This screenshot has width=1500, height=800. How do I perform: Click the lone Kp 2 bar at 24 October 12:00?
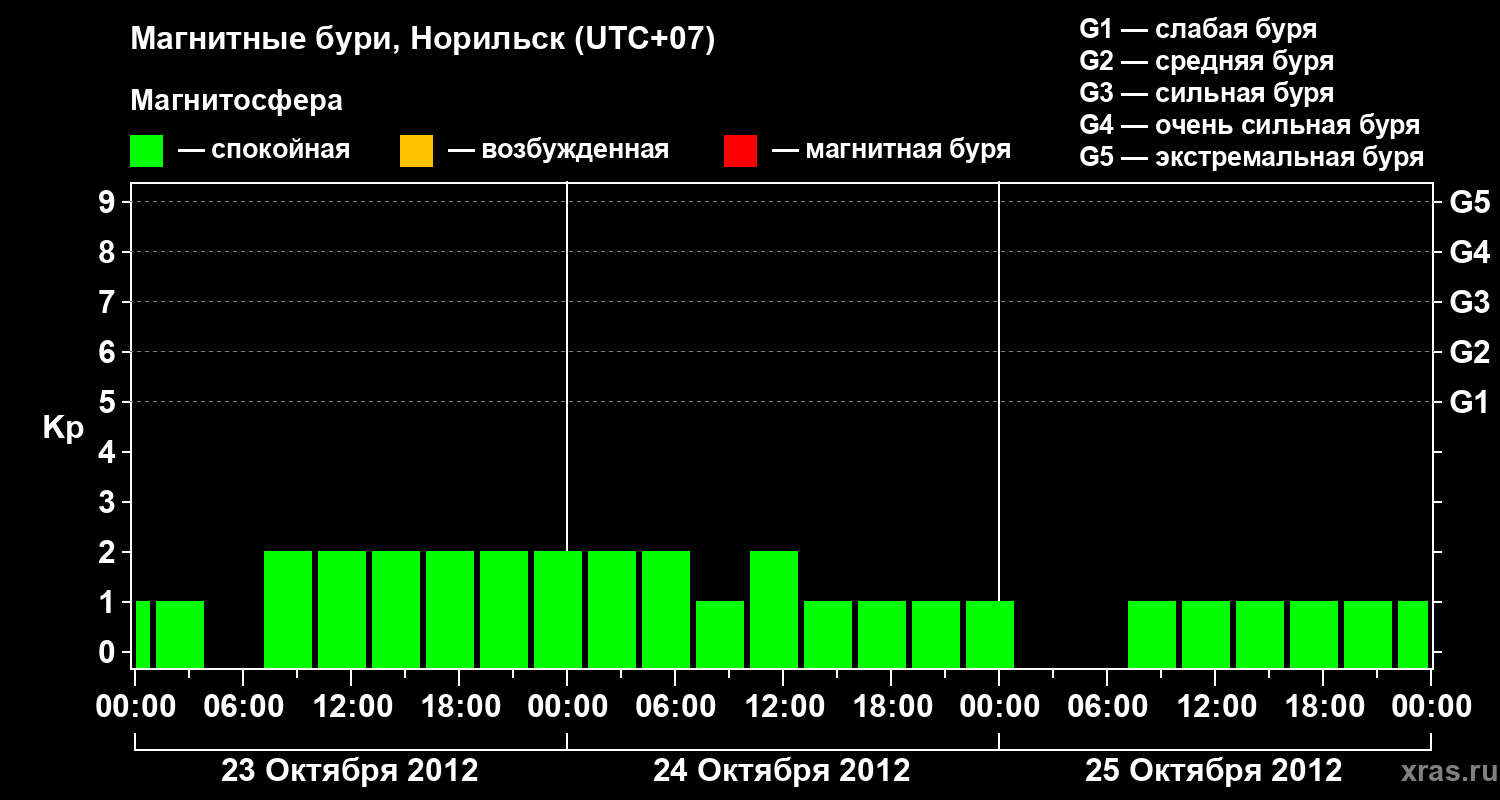[x=774, y=609]
